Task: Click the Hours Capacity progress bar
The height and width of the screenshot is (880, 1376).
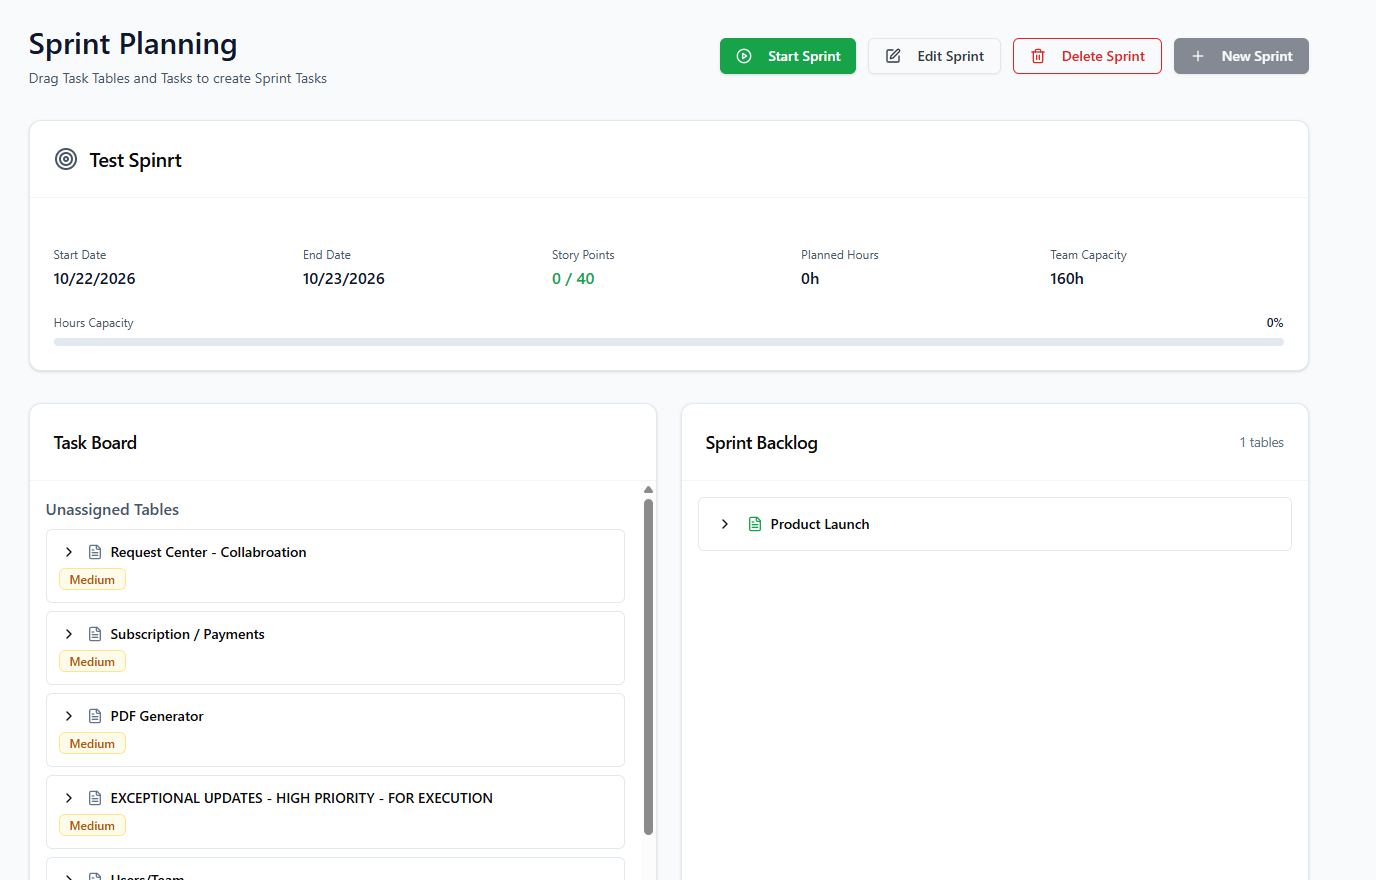Action: [669, 342]
